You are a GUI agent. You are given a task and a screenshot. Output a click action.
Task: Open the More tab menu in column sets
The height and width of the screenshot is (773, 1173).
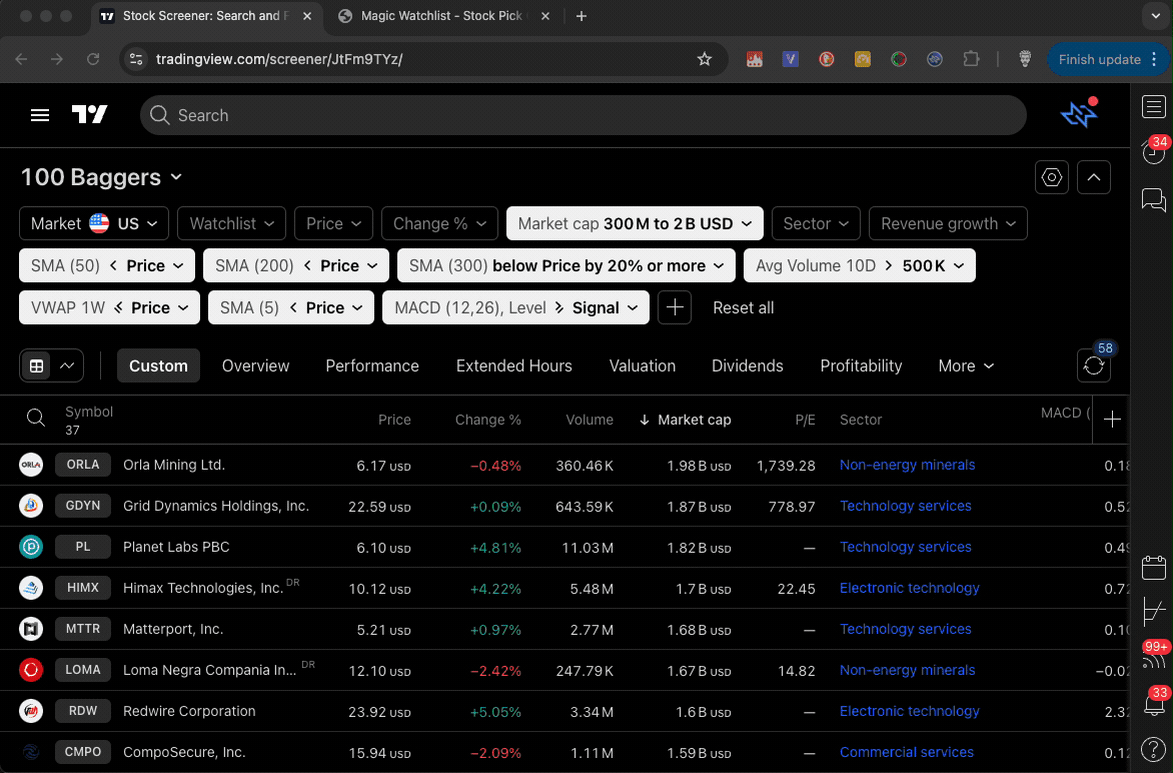coord(965,366)
